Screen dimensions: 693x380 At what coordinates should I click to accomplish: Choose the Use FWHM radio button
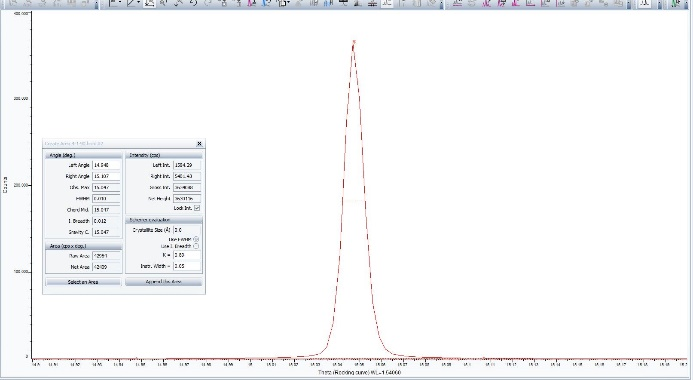pos(196,239)
